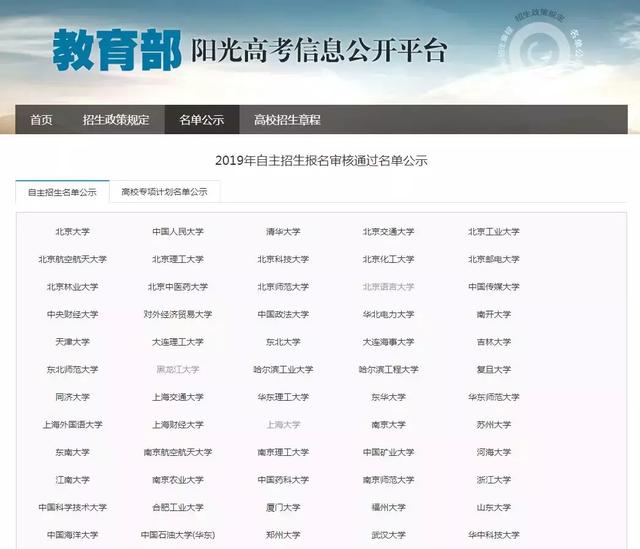Image resolution: width=640 pixels, height=549 pixels.
Task: Open the 河海大学 link
Action: point(493,452)
